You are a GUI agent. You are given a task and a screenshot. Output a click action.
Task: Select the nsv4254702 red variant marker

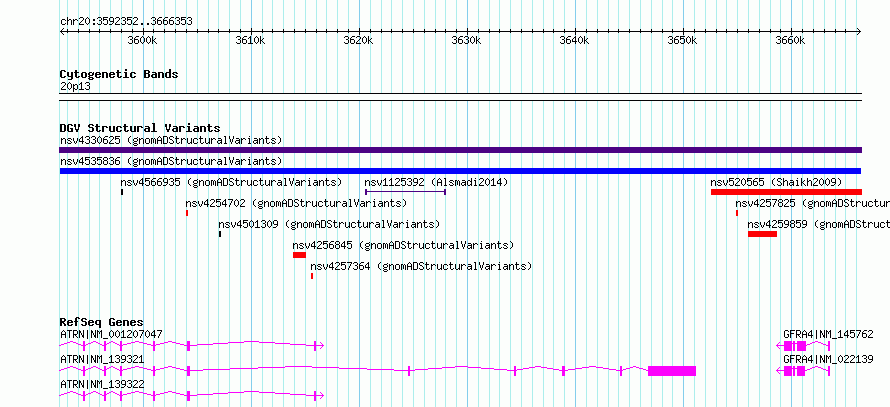coord(187,213)
